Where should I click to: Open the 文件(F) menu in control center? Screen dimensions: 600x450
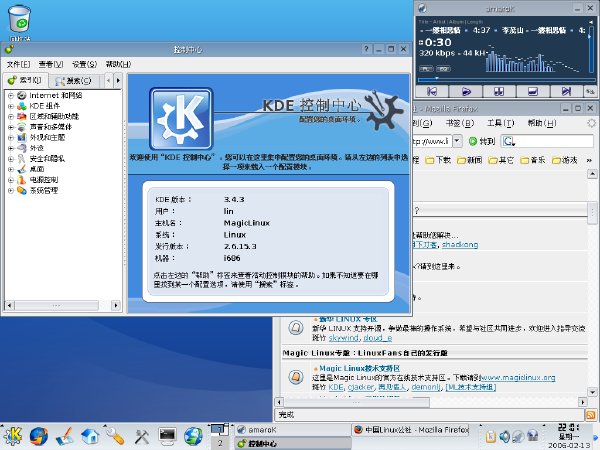18,64
